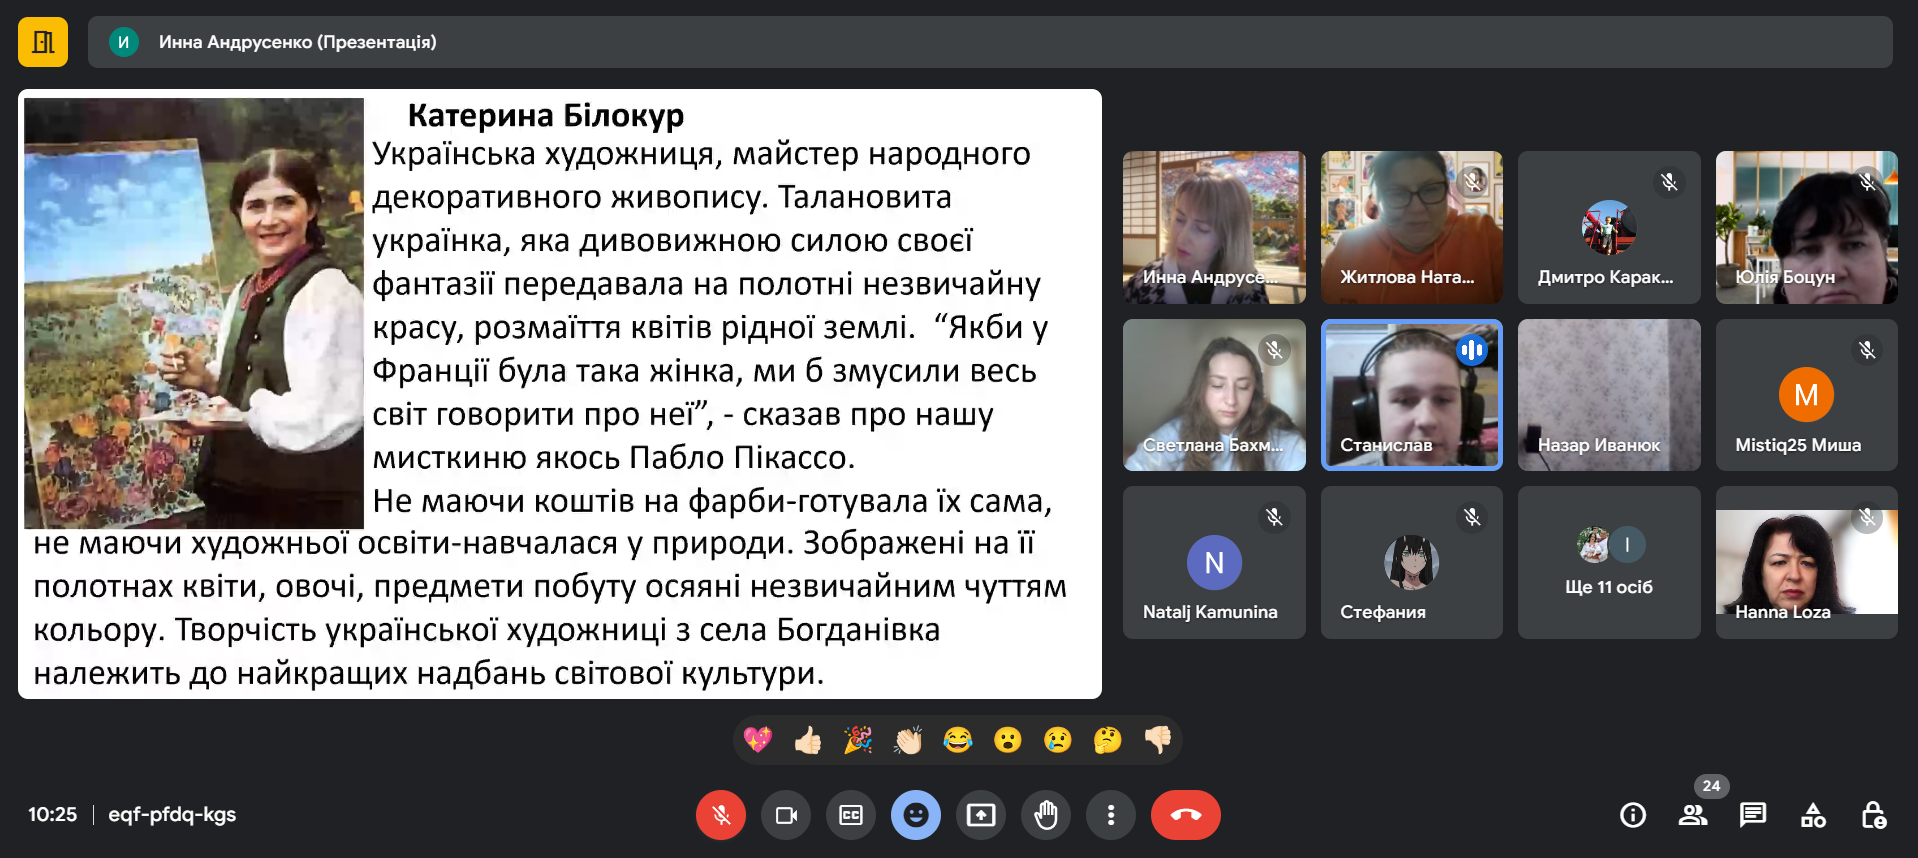Screen dimensions: 1918x858
Task: Show the people list panel
Action: 1692,816
